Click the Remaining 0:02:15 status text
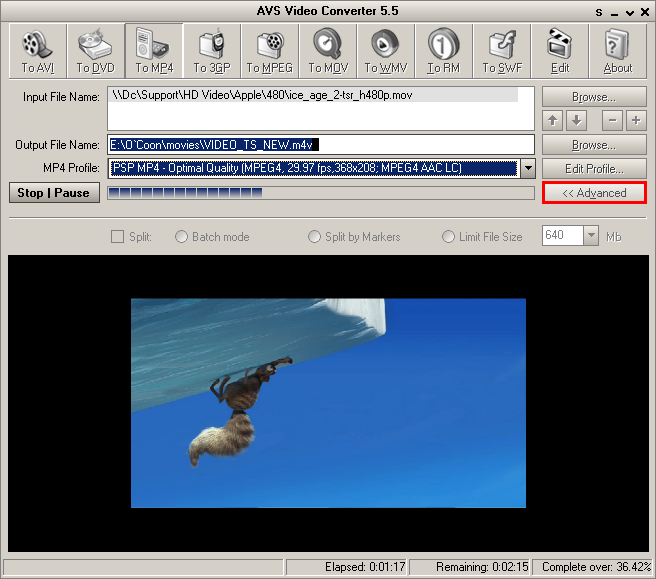 pyautogui.click(x=482, y=567)
